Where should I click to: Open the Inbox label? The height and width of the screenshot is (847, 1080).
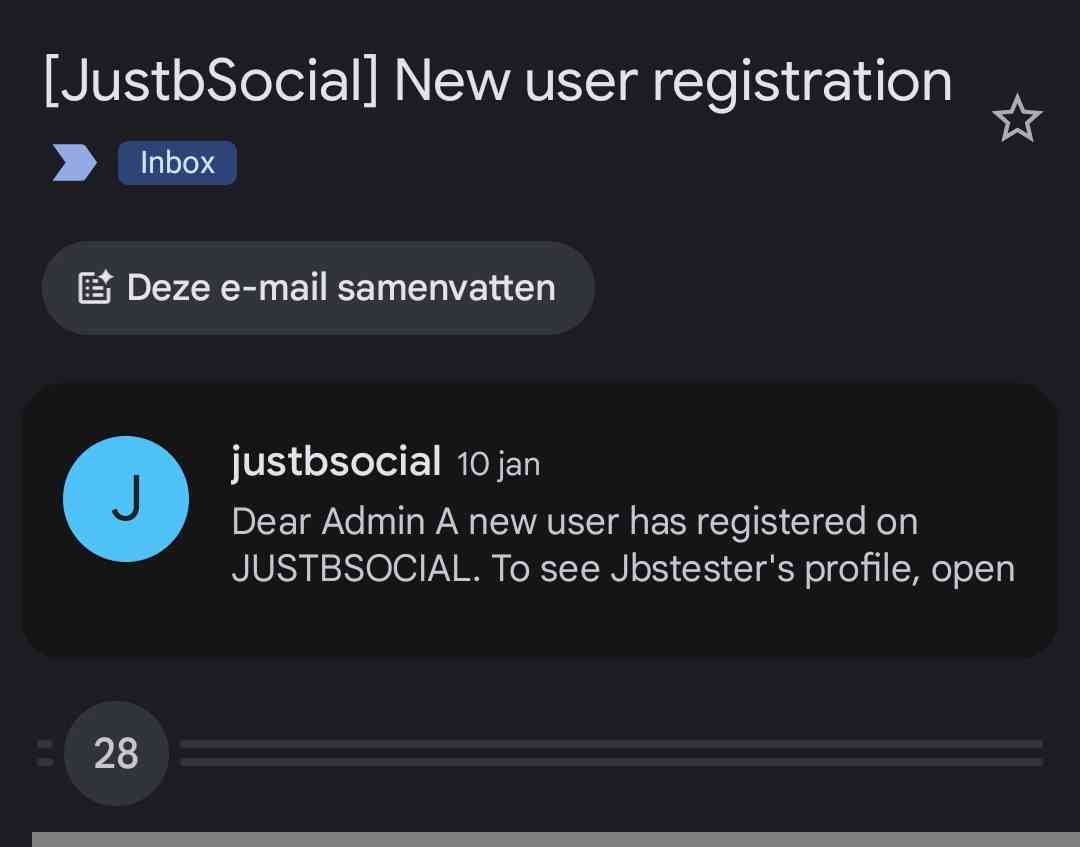tap(177, 163)
